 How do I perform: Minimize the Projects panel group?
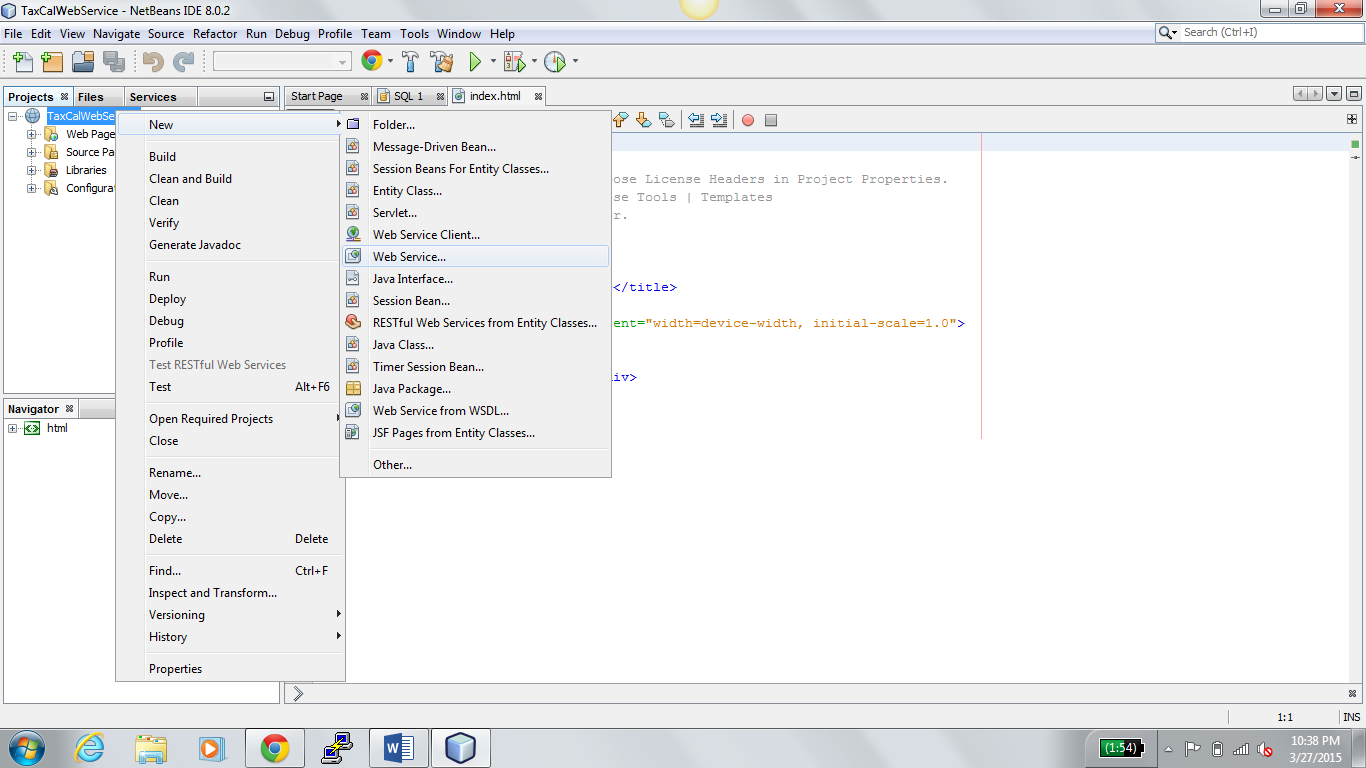(x=268, y=97)
